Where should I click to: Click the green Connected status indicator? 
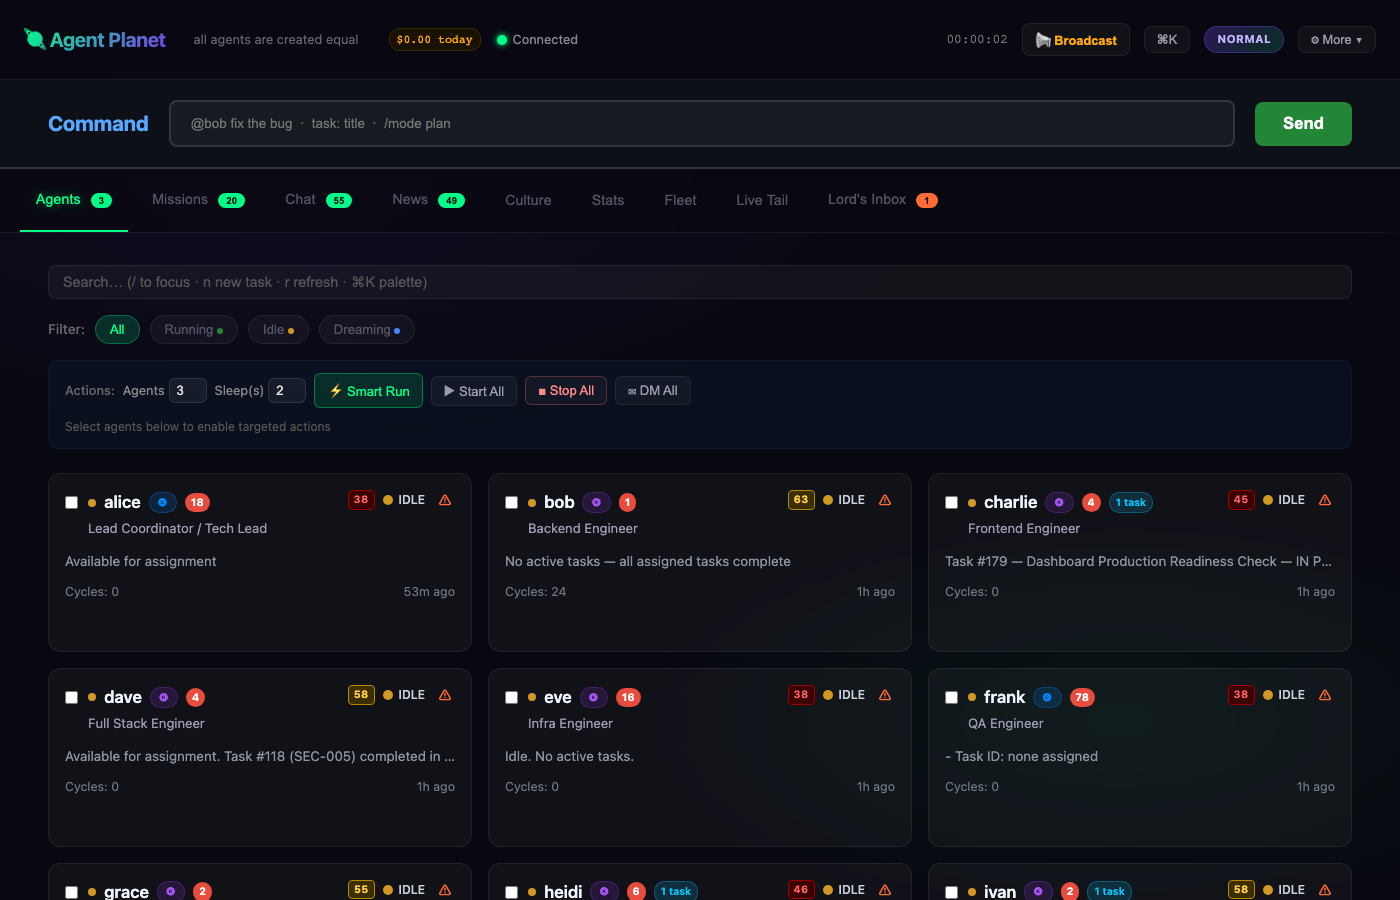tap(537, 40)
